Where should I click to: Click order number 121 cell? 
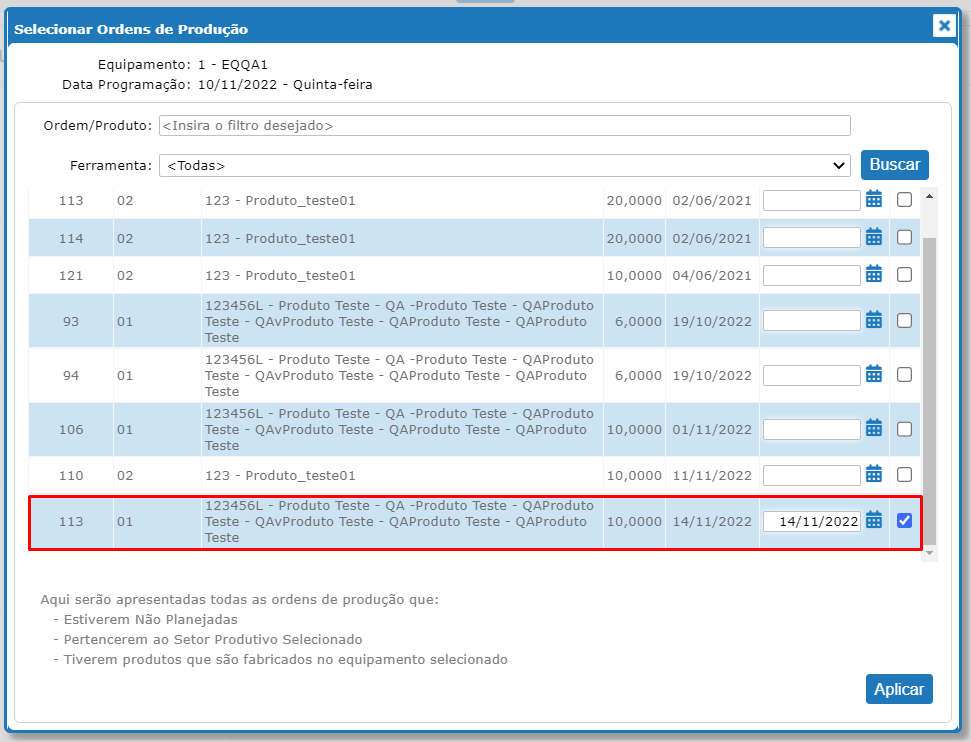(x=71, y=275)
